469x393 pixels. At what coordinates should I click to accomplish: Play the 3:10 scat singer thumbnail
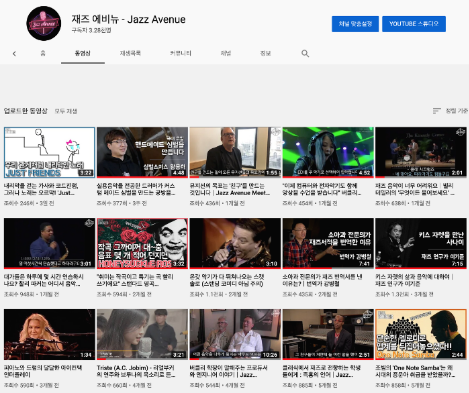click(x=235, y=243)
